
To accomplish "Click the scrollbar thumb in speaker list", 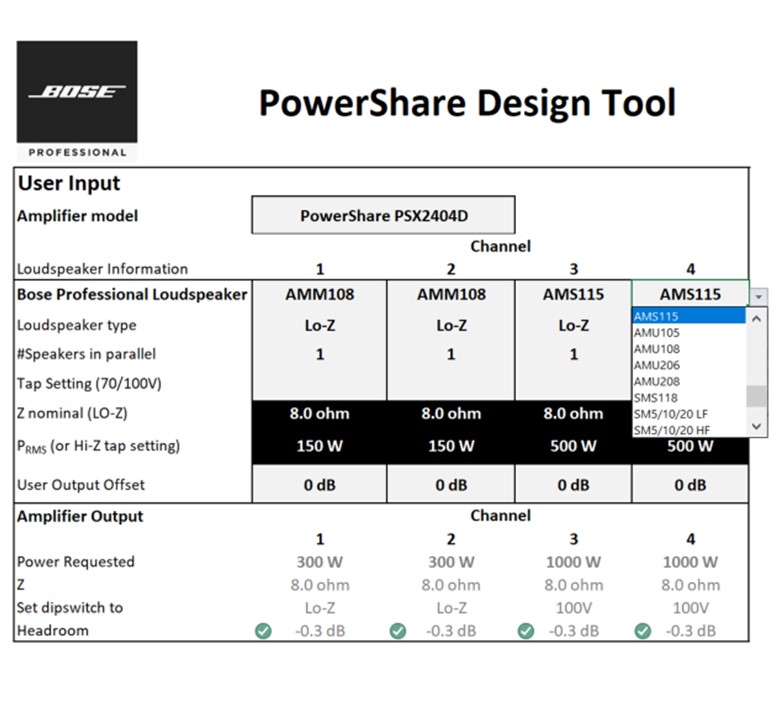I will pos(757,396).
